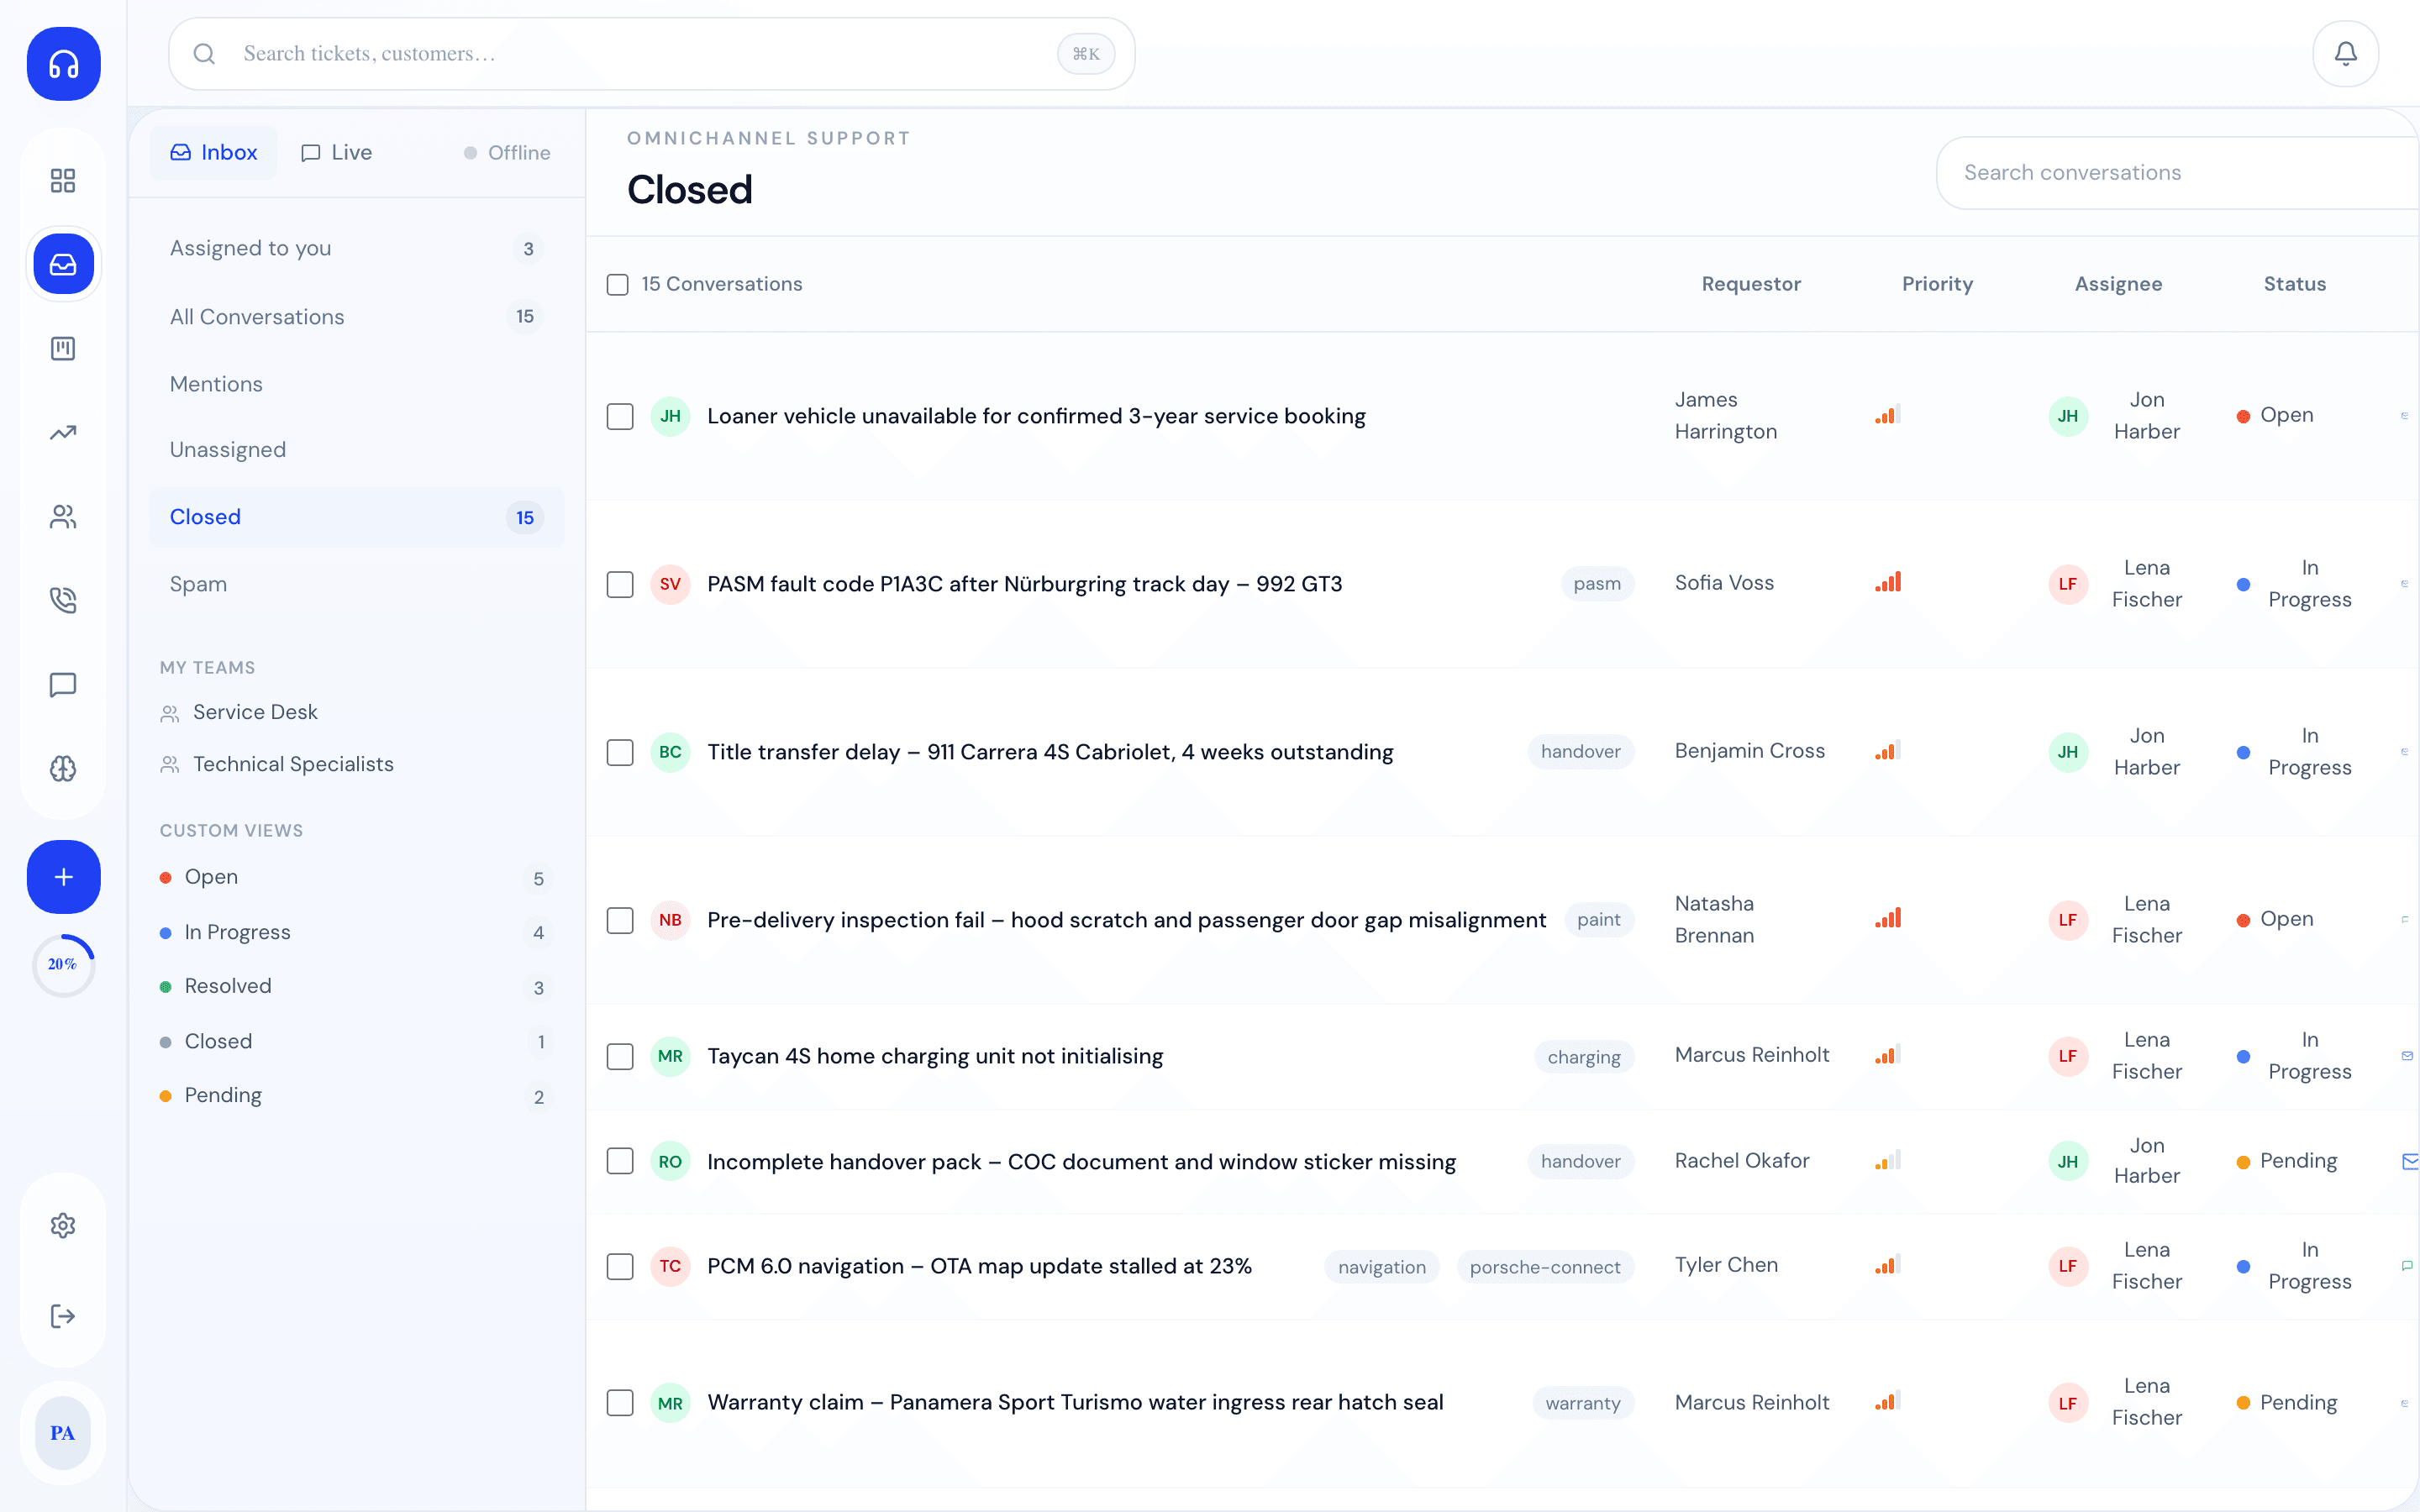This screenshot has width=2420, height=1512.
Task: Click the Offline status indicator
Action: click(x=507, y=153)
